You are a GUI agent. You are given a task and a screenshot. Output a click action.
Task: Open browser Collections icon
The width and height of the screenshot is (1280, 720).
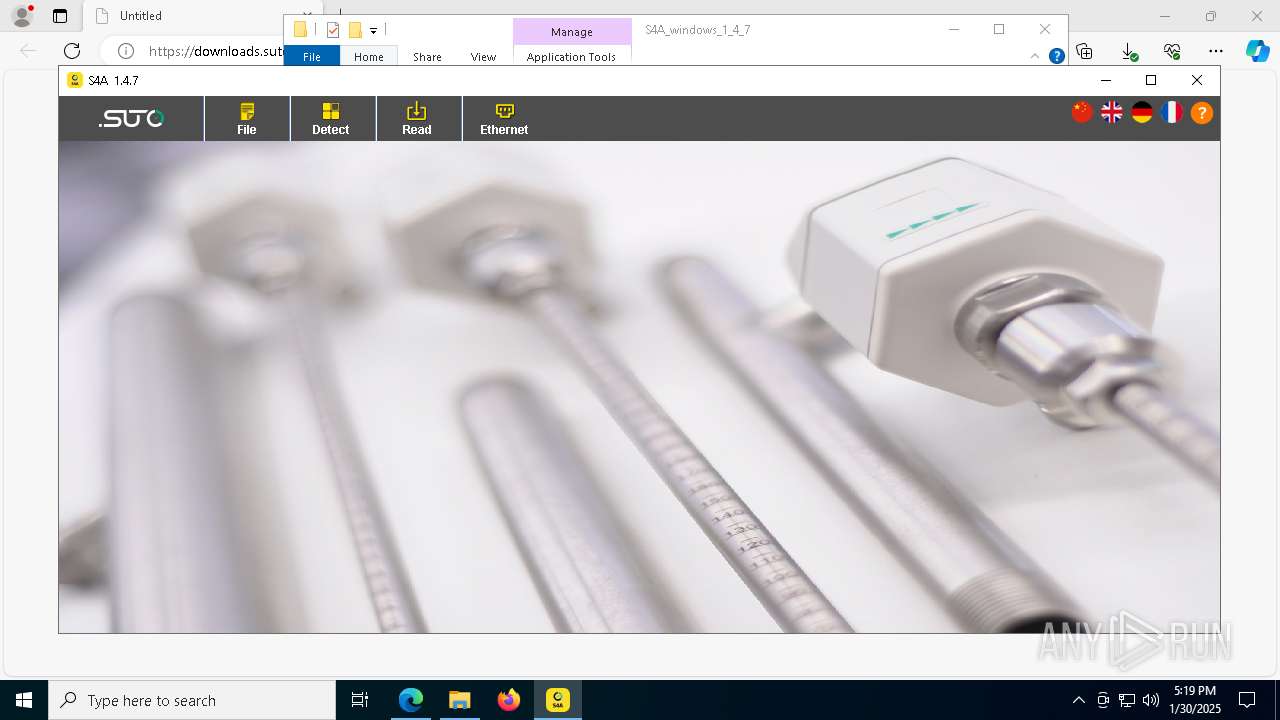pyautogui.click(x=1084, y=51)
